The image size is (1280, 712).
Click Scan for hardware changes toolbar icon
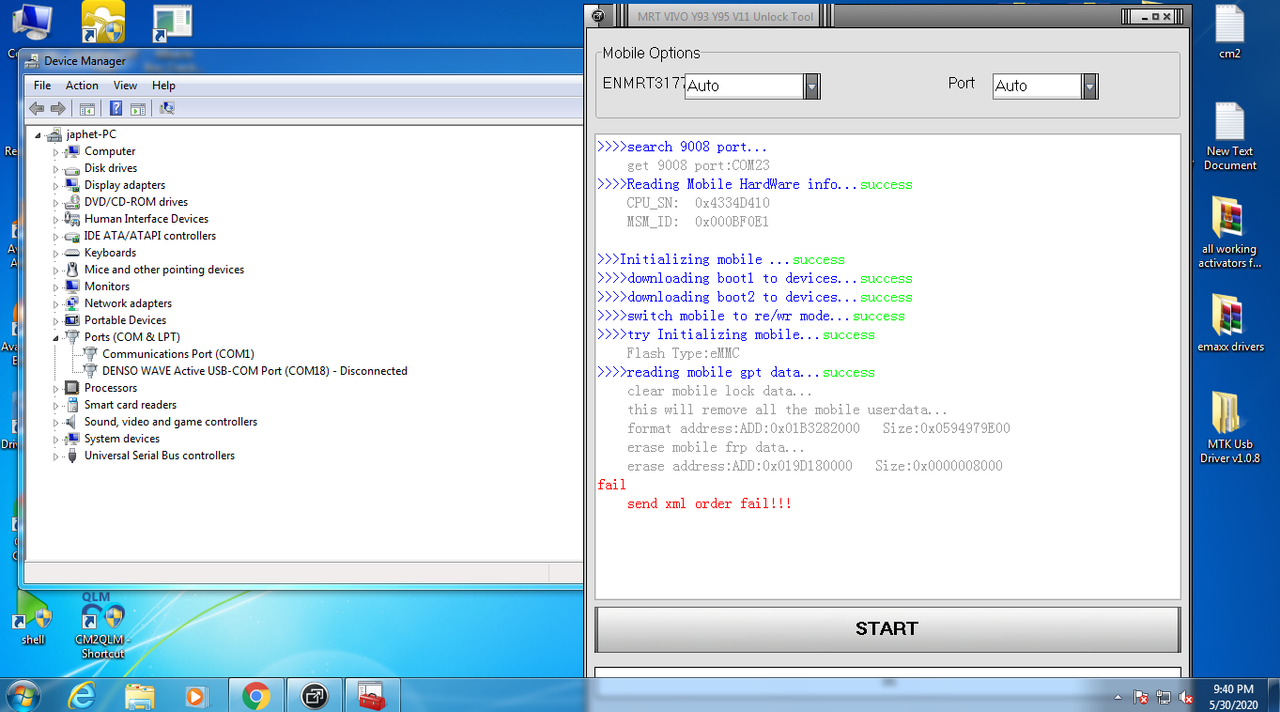167,109
